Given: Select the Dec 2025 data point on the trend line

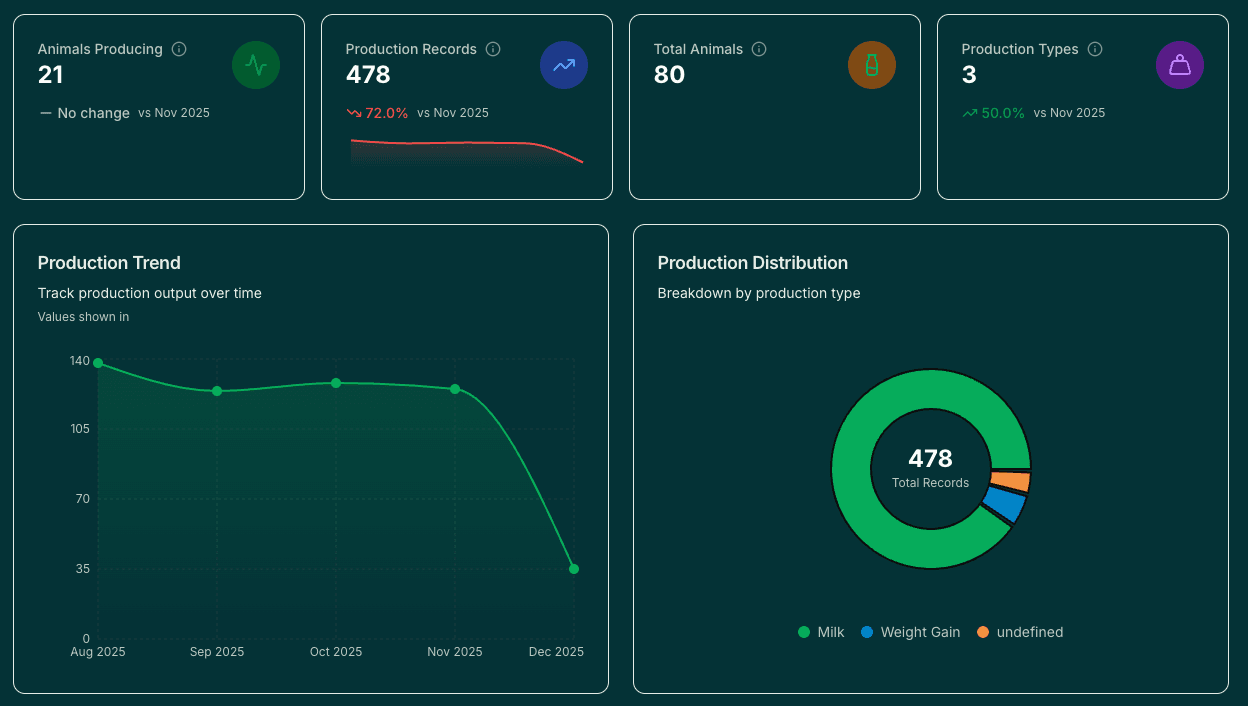Looking at the screenshot, I should (x=574, y=568).
